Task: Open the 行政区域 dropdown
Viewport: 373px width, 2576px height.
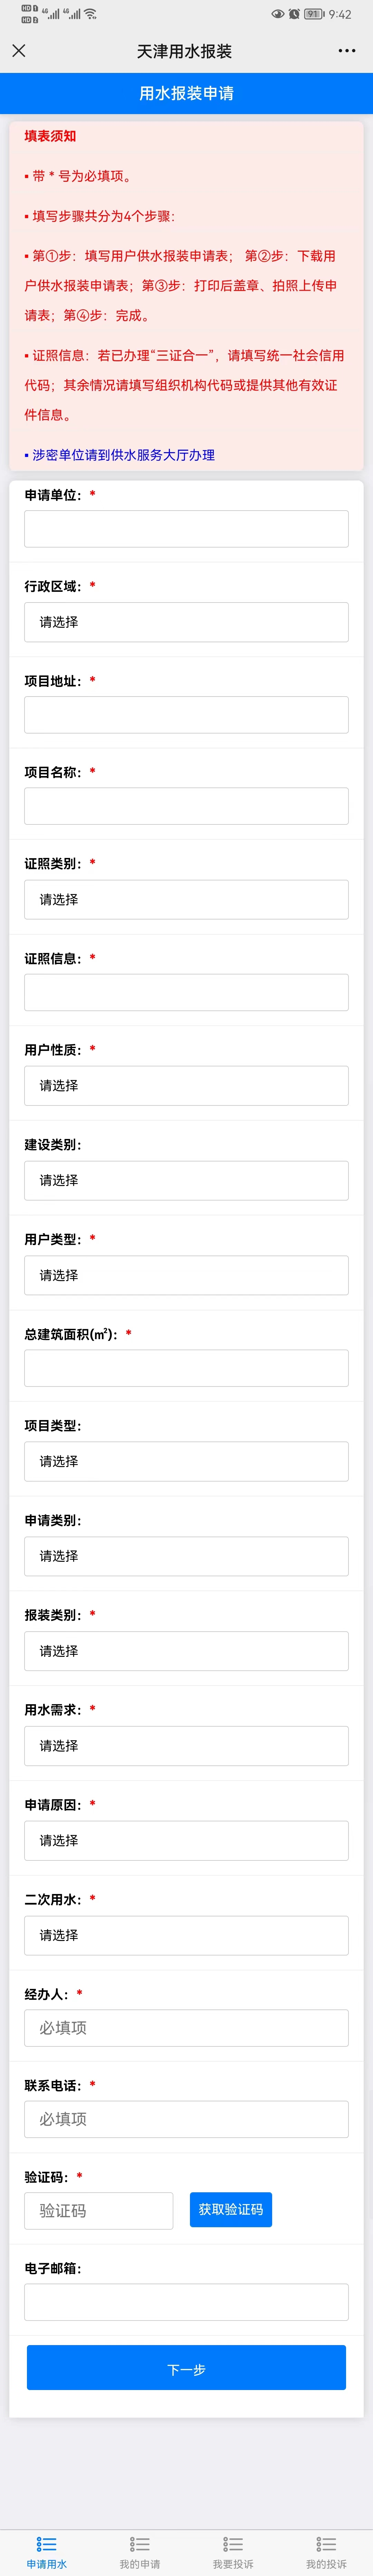Action: [186, 622]
